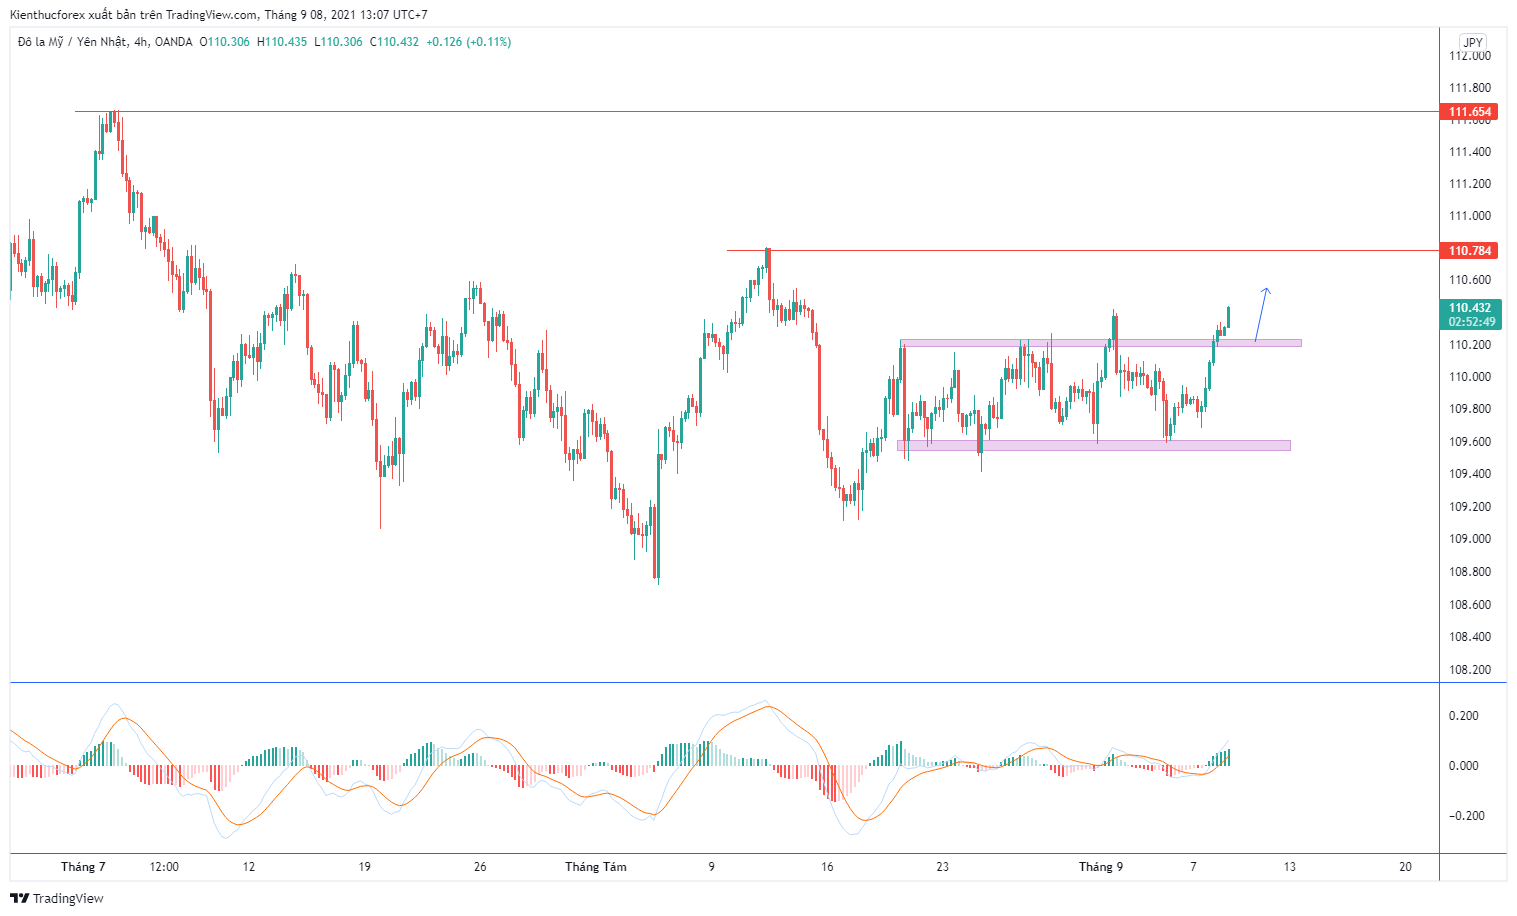Select the red 110.784 price label
This screenshot has height=916, width=1517.
point(1469,251)
